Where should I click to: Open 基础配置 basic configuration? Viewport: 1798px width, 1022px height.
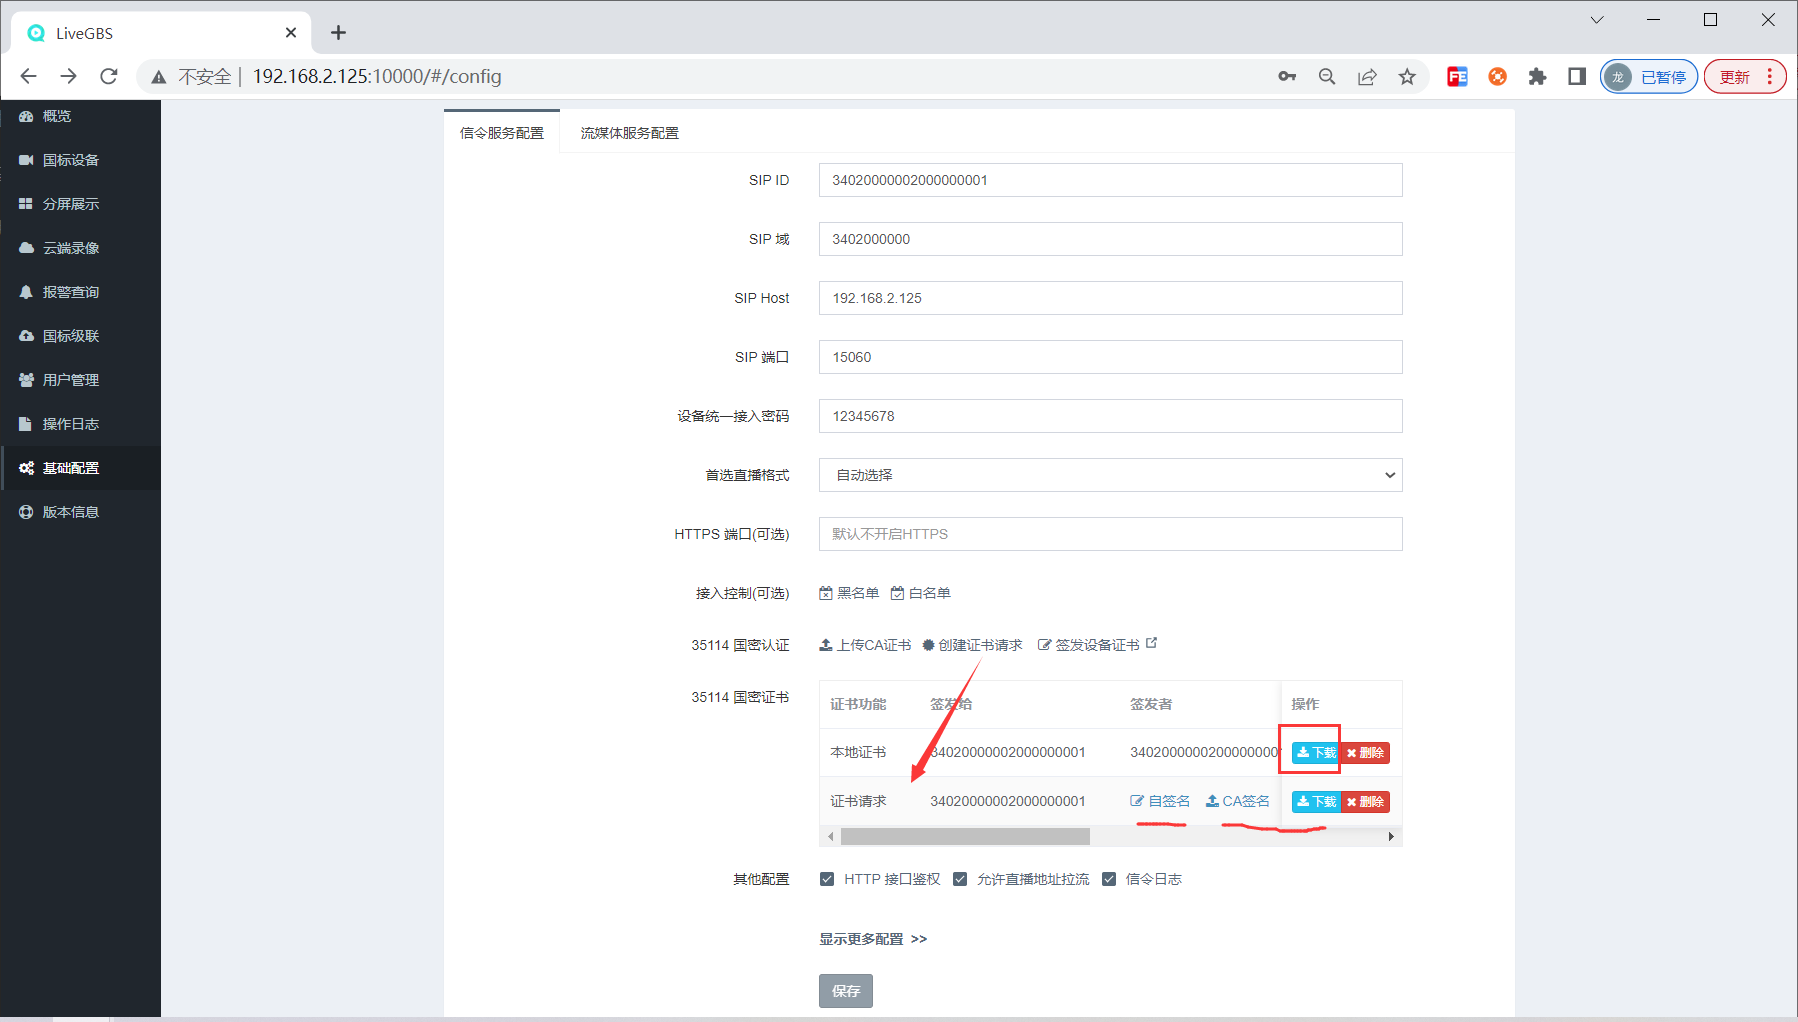point(80,468)
